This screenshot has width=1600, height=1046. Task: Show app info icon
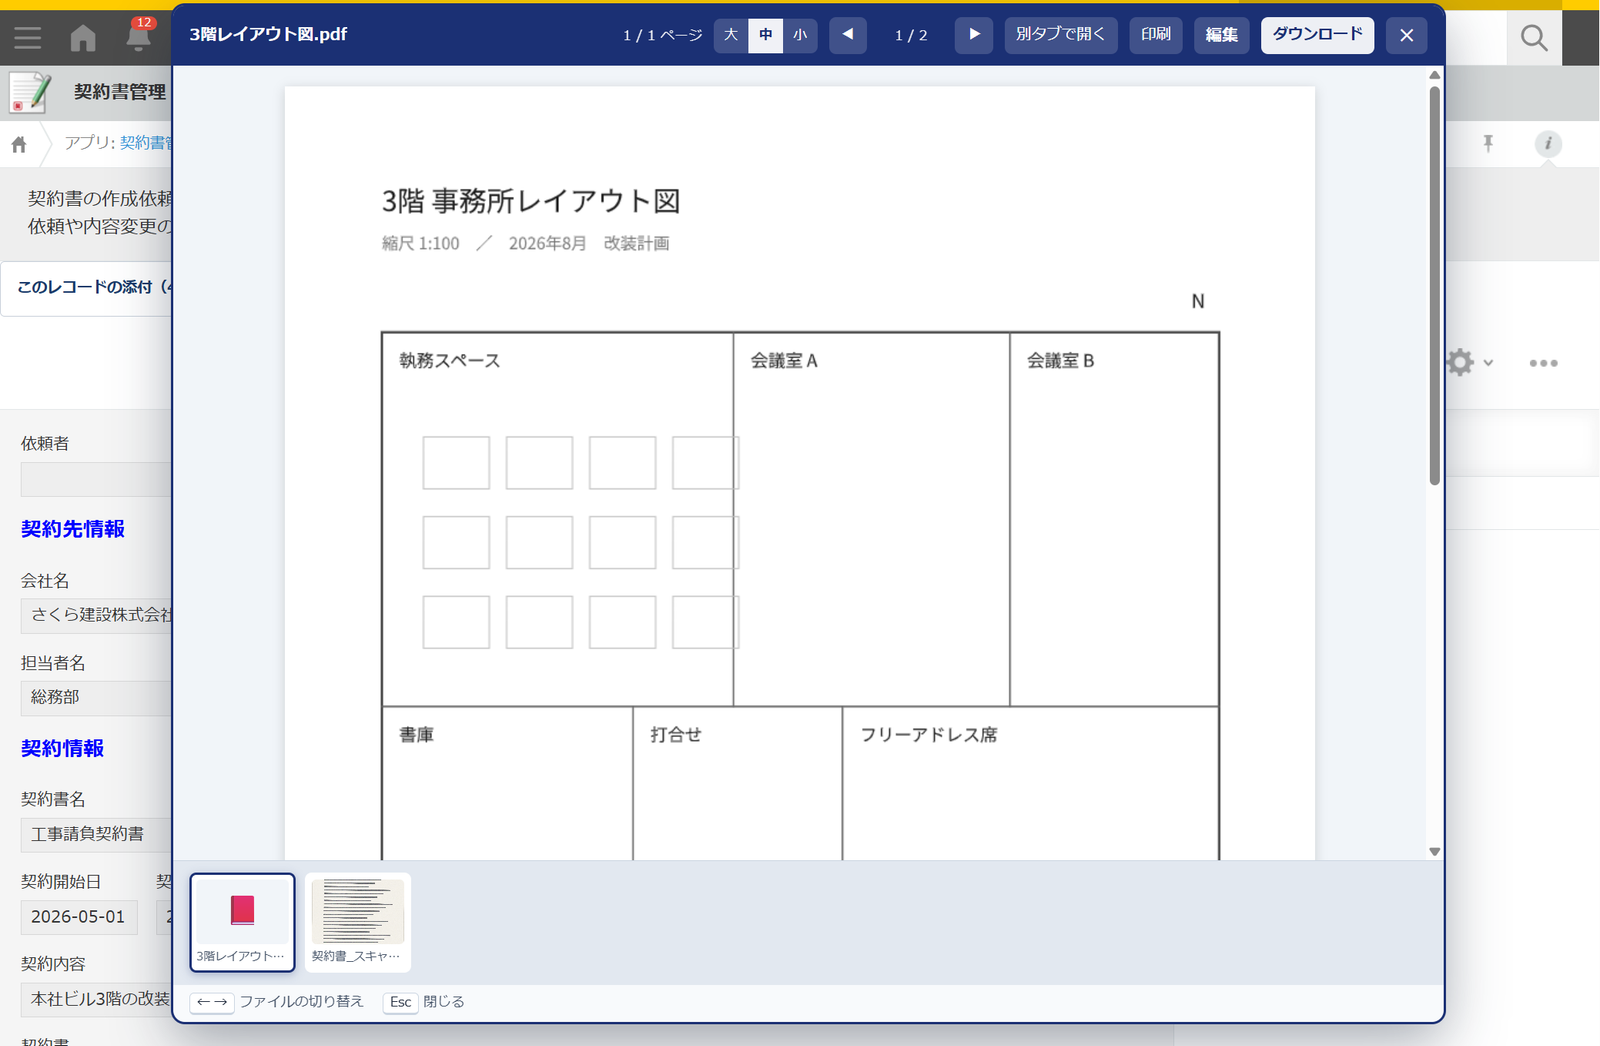point(1548,143)
